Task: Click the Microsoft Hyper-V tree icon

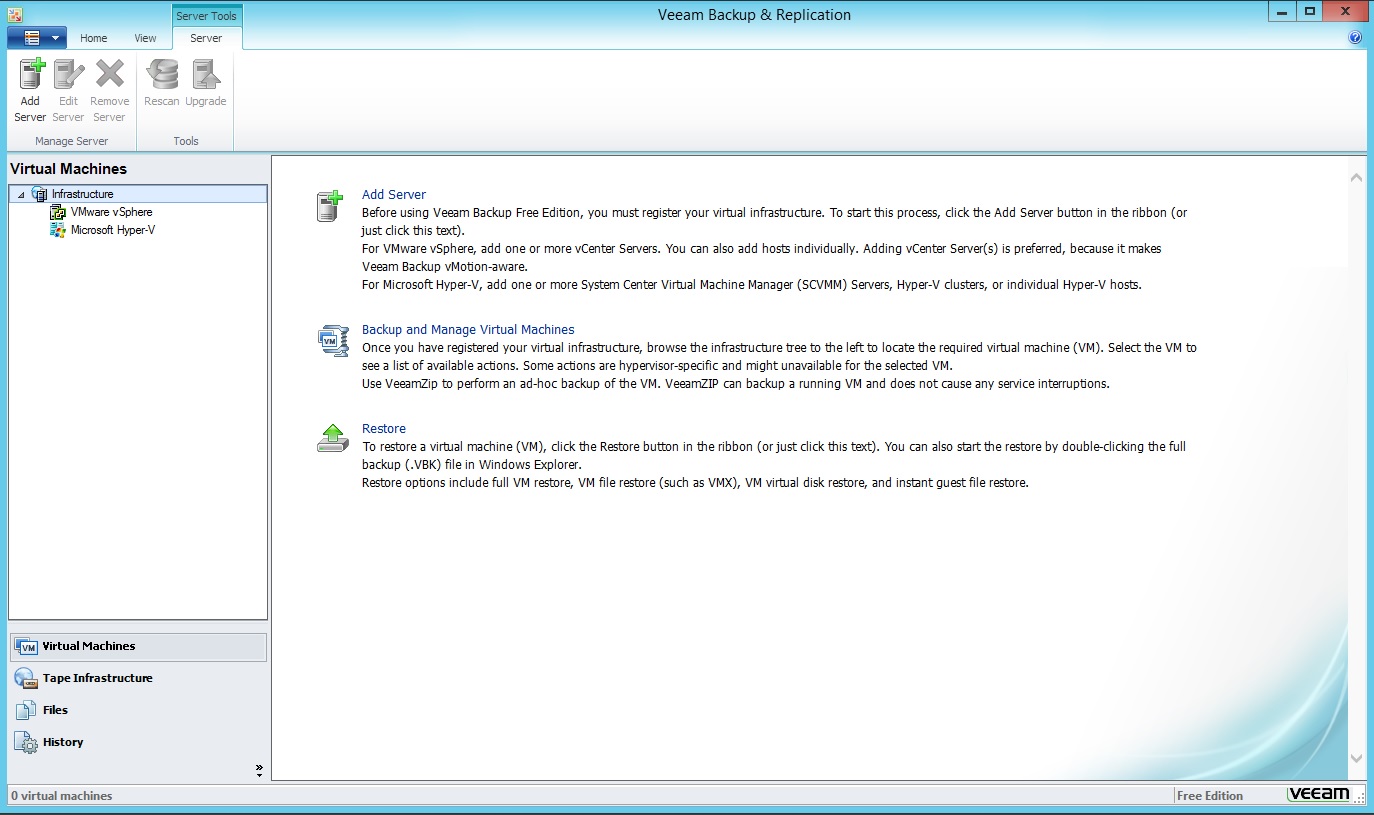Action: tap(58, 230)
